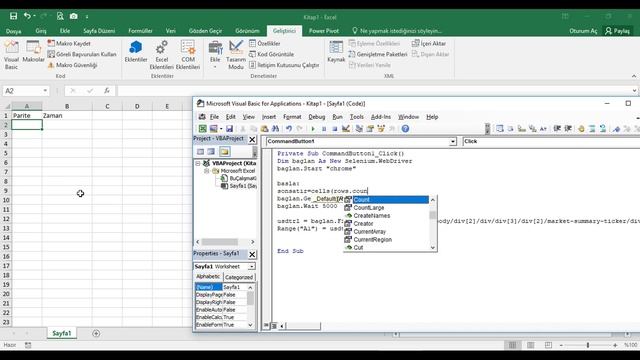Screen dimensions: 640x360
Task: Run the macro with green play icon
Action: coord(313,129)
